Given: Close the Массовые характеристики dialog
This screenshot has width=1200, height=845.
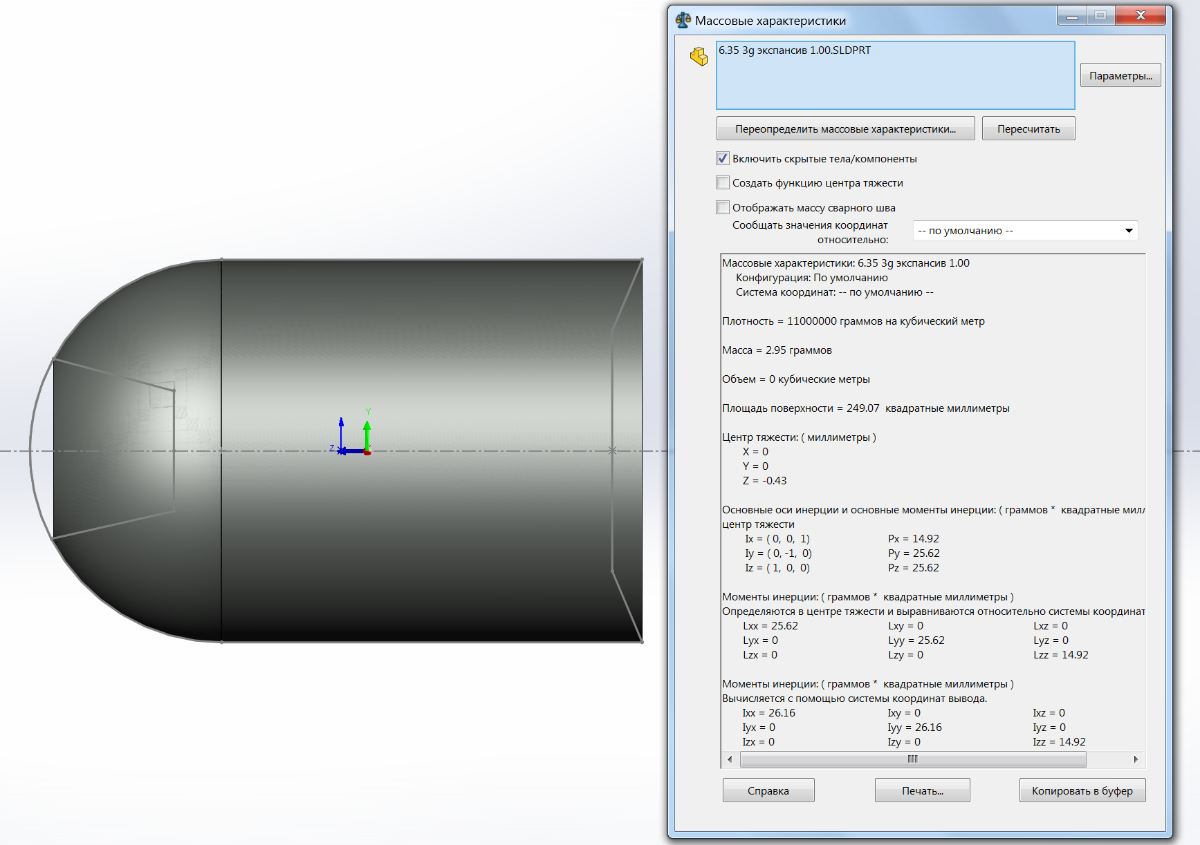Looking at the screenshot, I should [x=1142, y=16].
